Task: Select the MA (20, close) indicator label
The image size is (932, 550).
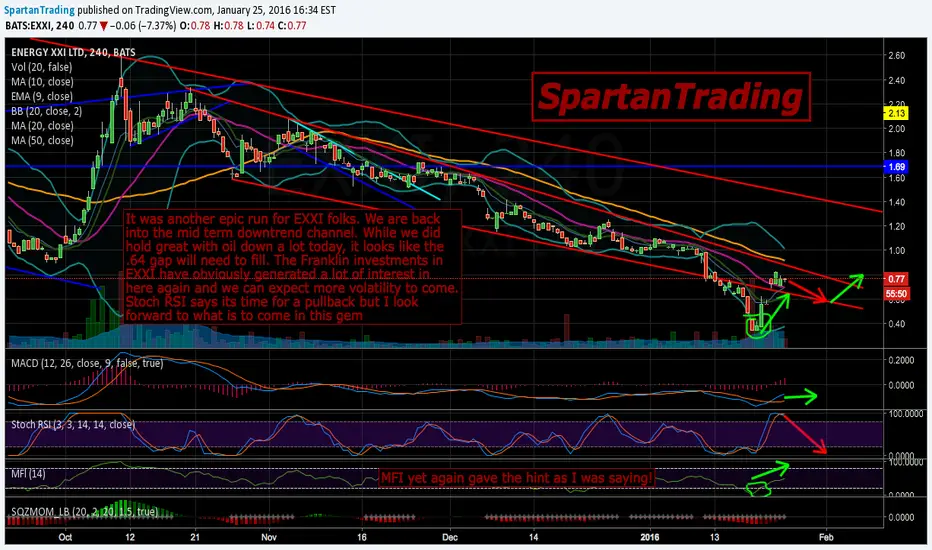Action: pos(42,125)
